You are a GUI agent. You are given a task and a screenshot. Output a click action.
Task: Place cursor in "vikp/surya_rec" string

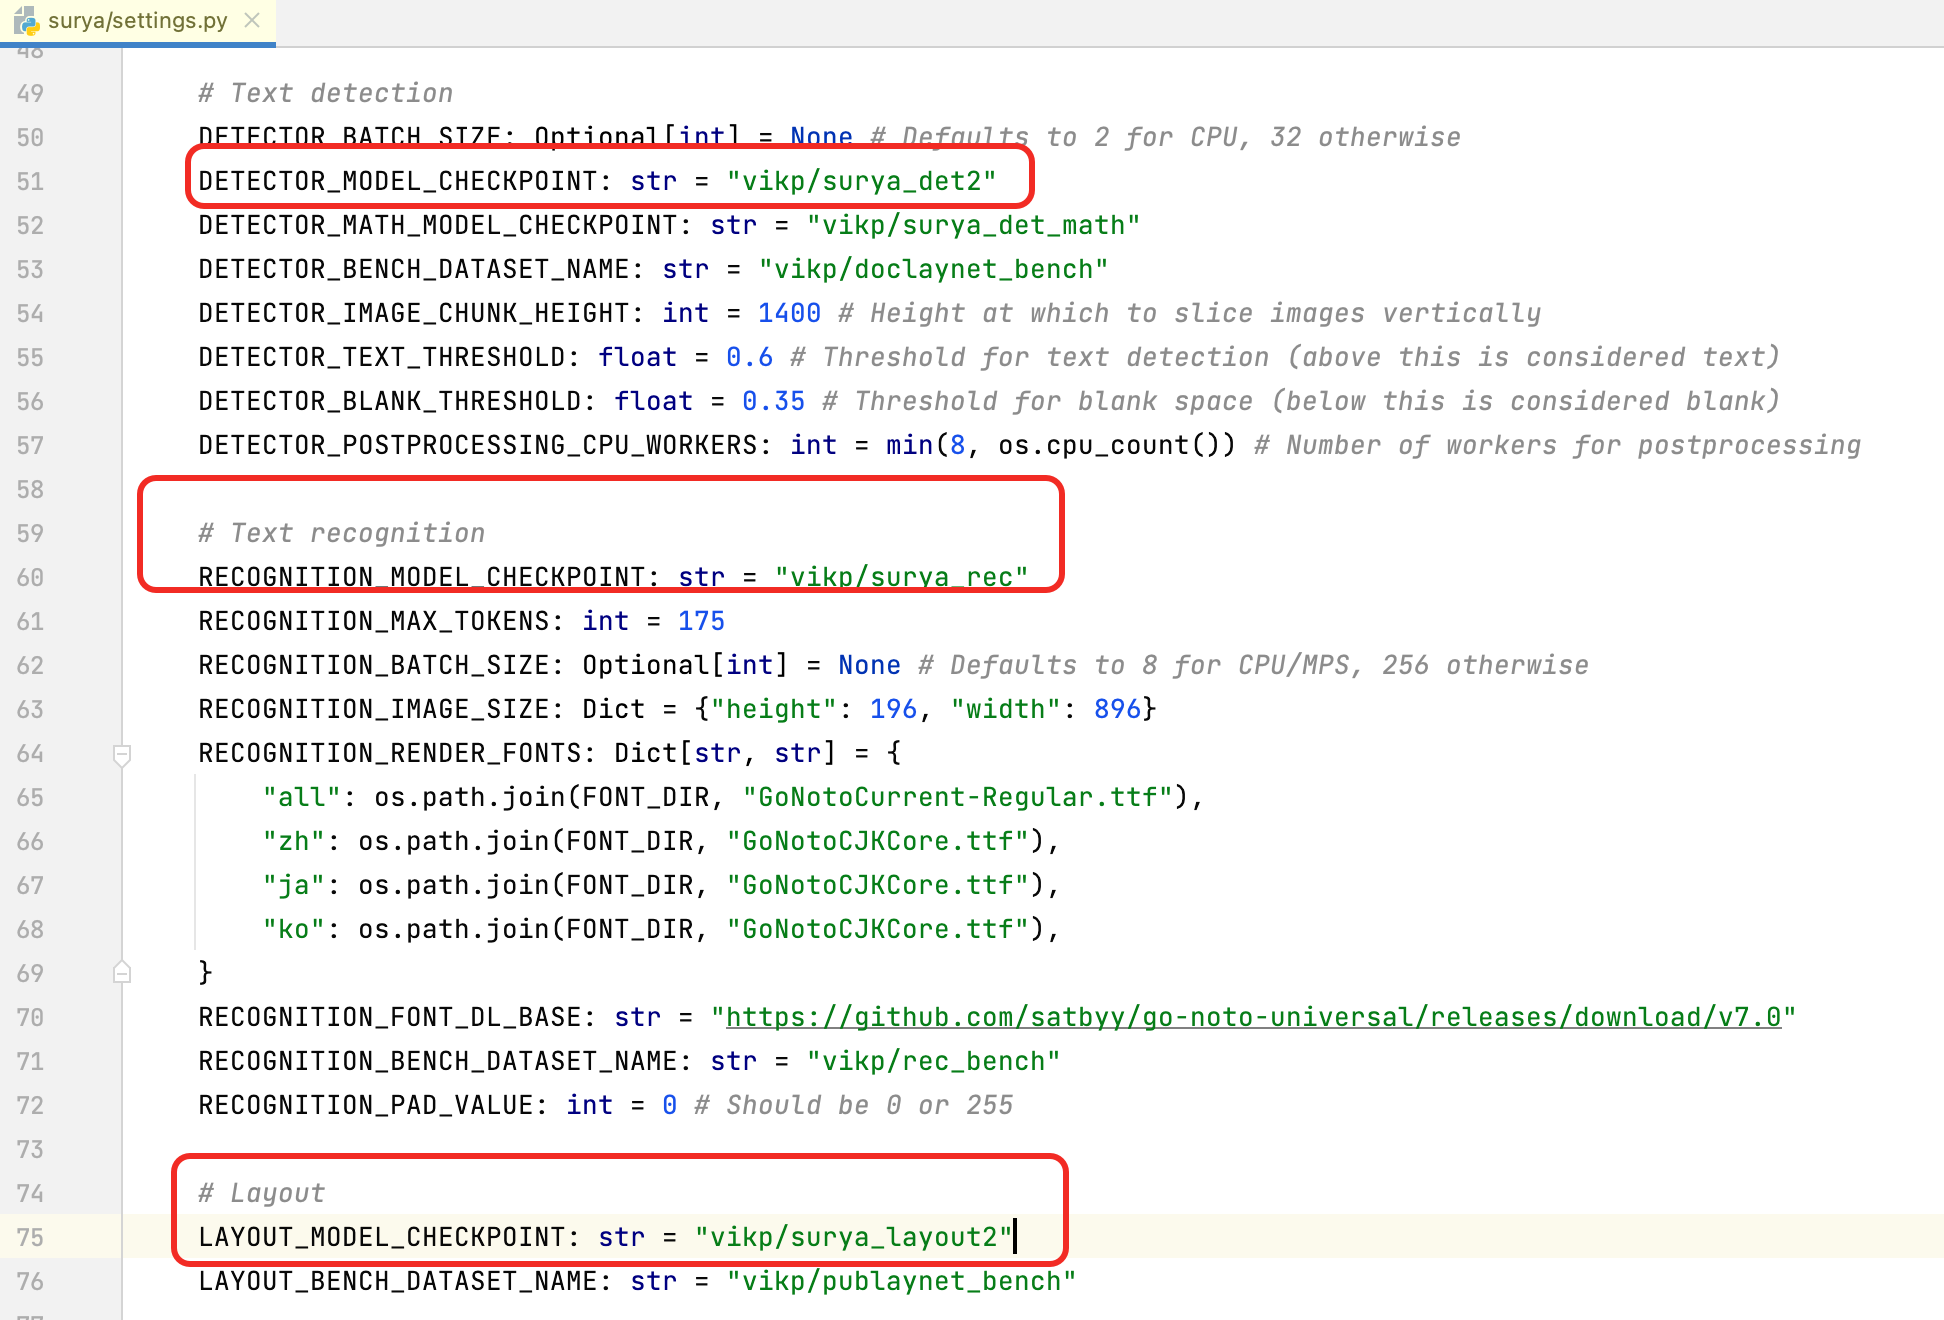coord(900,577)
